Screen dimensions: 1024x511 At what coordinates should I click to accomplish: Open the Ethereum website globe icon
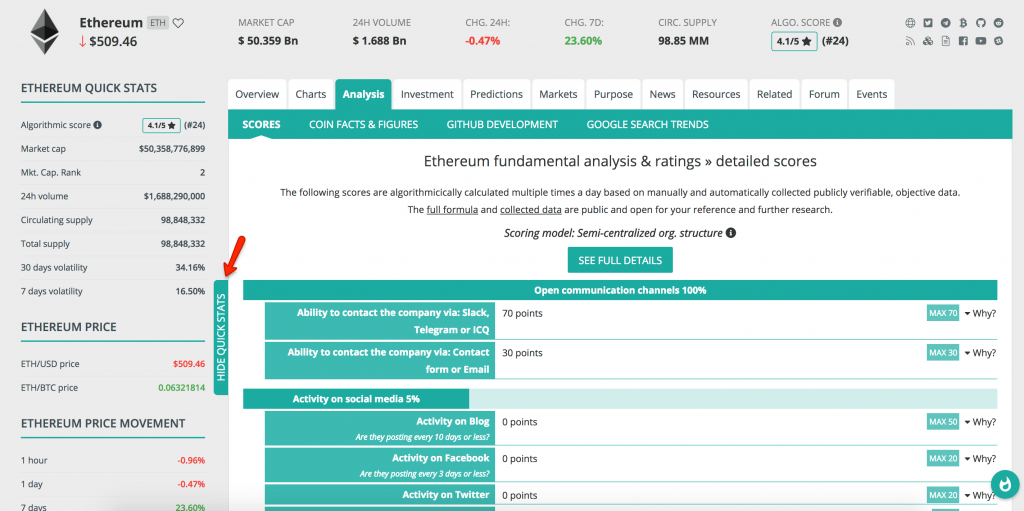pyautogui.click(x=910, y=23)
